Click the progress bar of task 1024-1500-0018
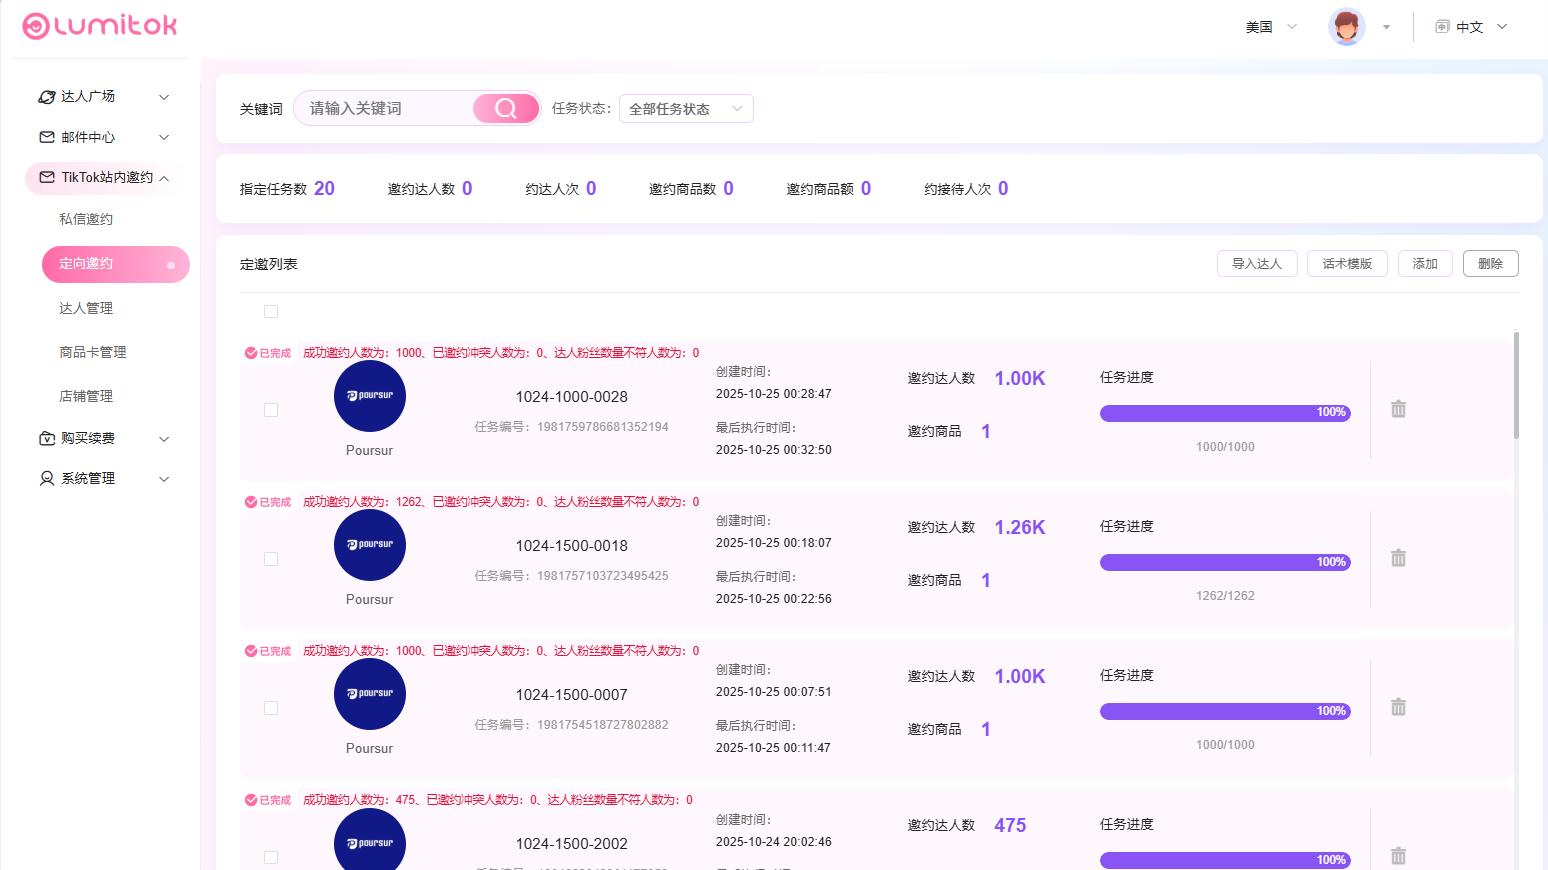 [1225, 562]
